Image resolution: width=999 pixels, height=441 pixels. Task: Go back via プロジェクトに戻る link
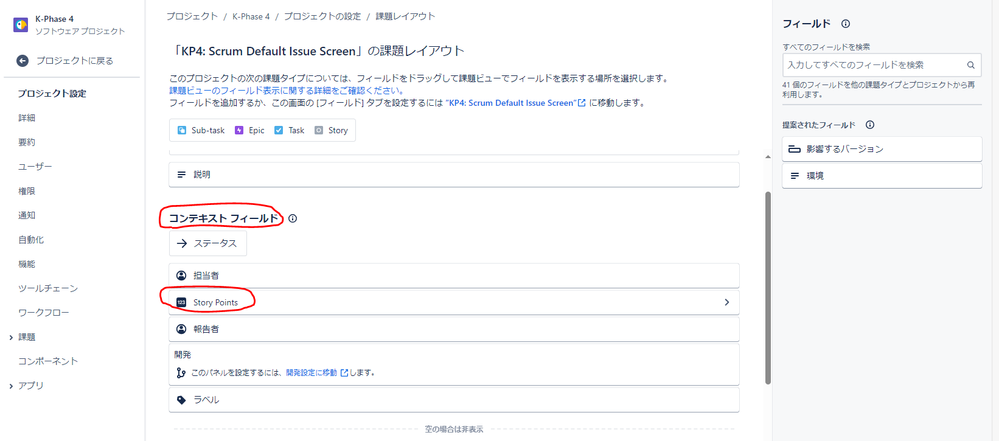[75, 61]
